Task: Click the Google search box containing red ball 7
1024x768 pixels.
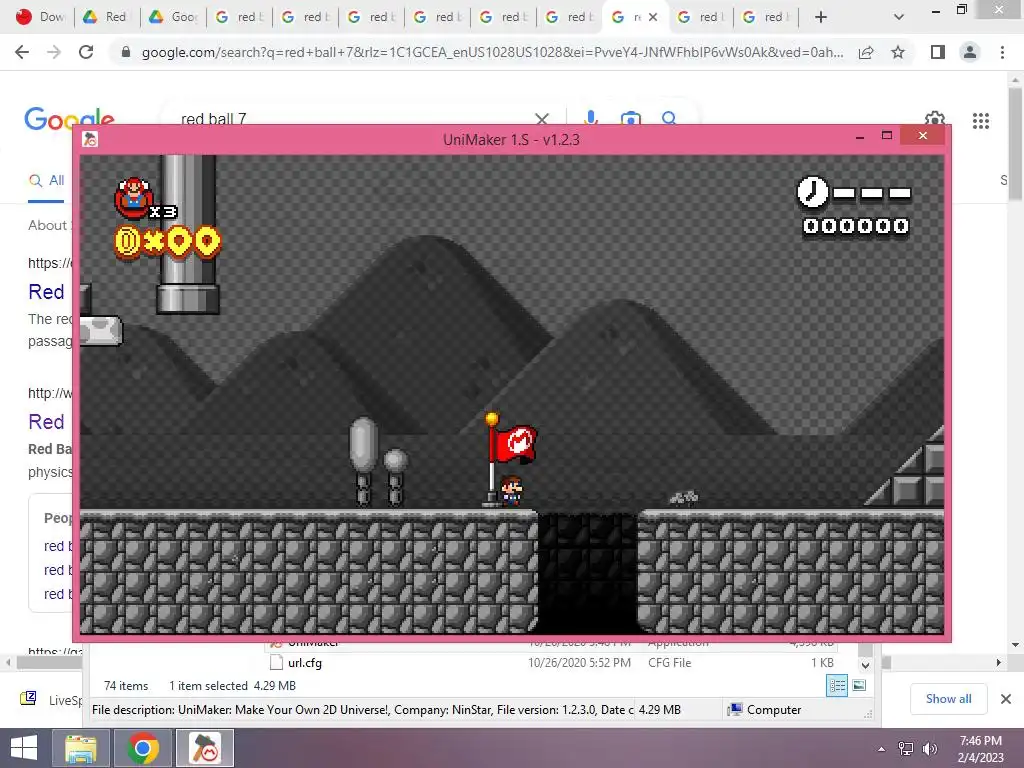Action: click(353, 118)
